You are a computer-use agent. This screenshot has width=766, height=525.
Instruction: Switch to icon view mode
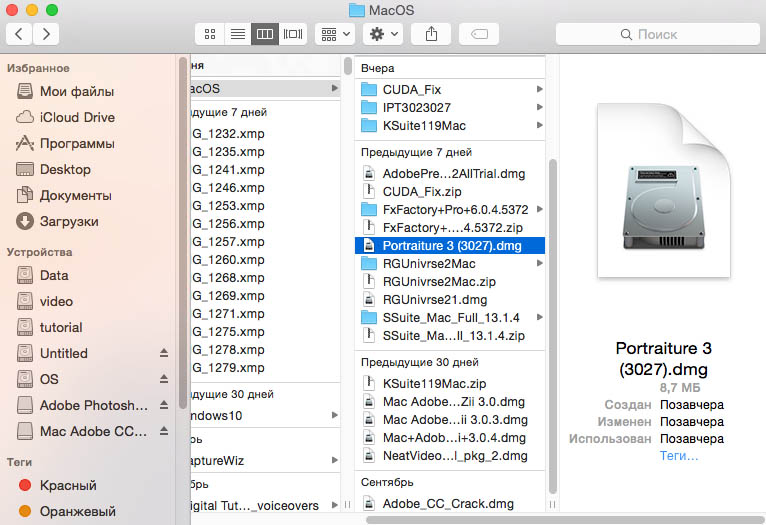[x=210, y=34]
